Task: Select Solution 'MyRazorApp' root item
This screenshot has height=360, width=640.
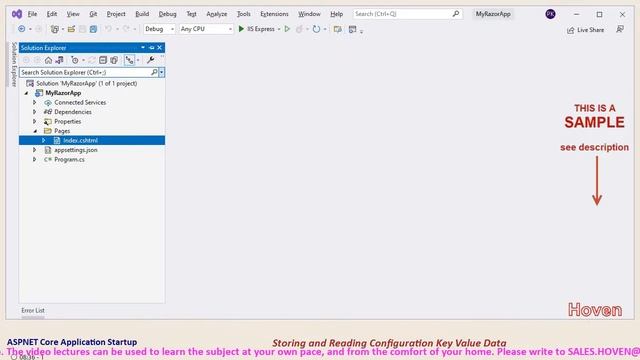Action: click(x=87, y=83)
